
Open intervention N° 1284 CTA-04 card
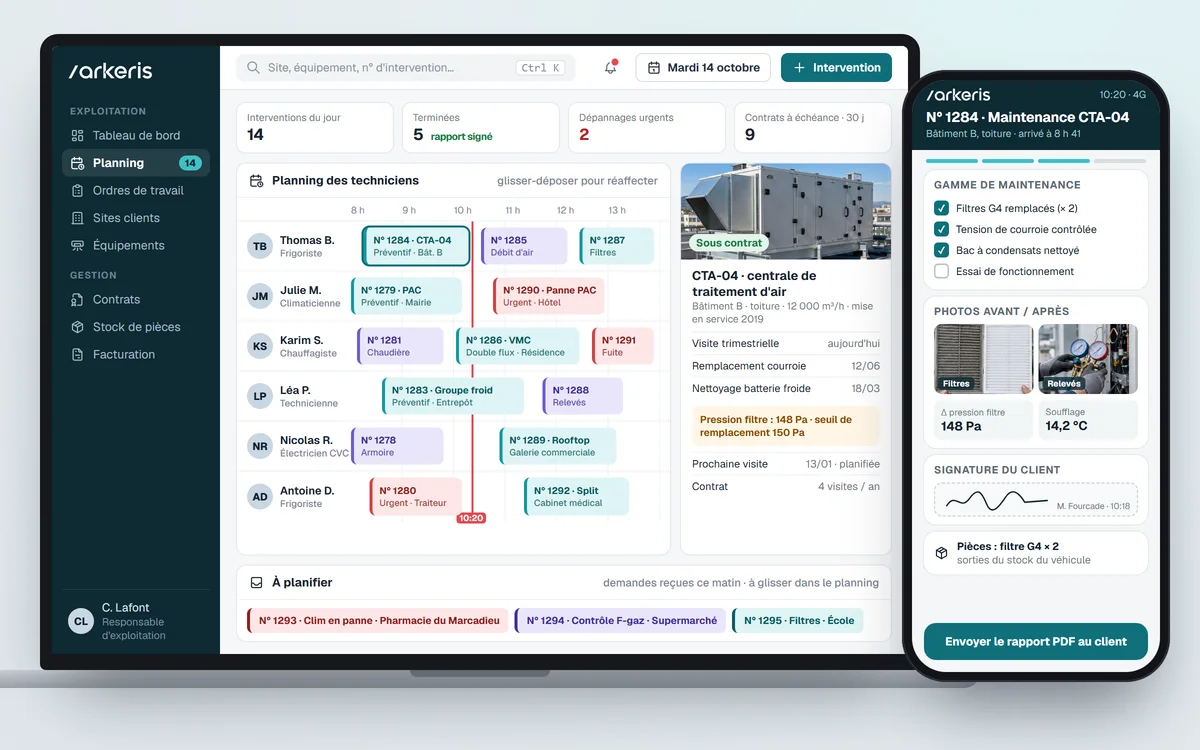416,246
